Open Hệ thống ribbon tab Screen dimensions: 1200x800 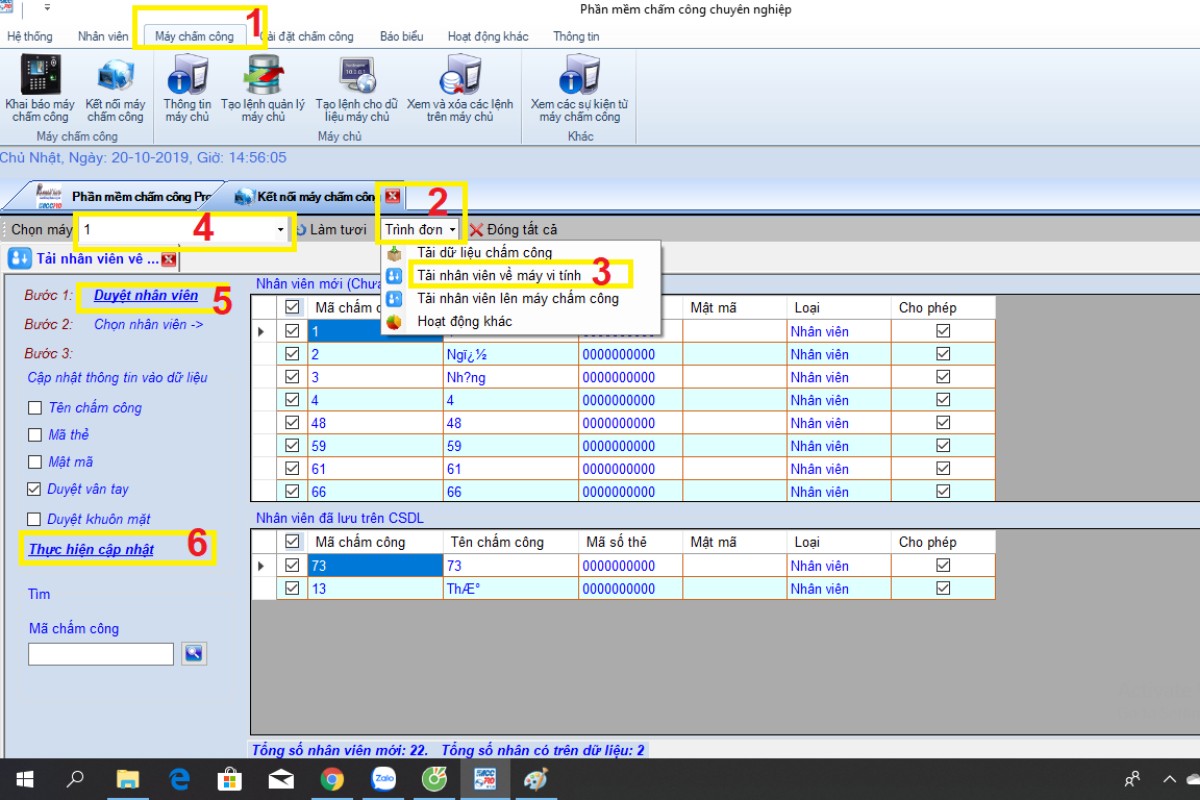point(30,36)
